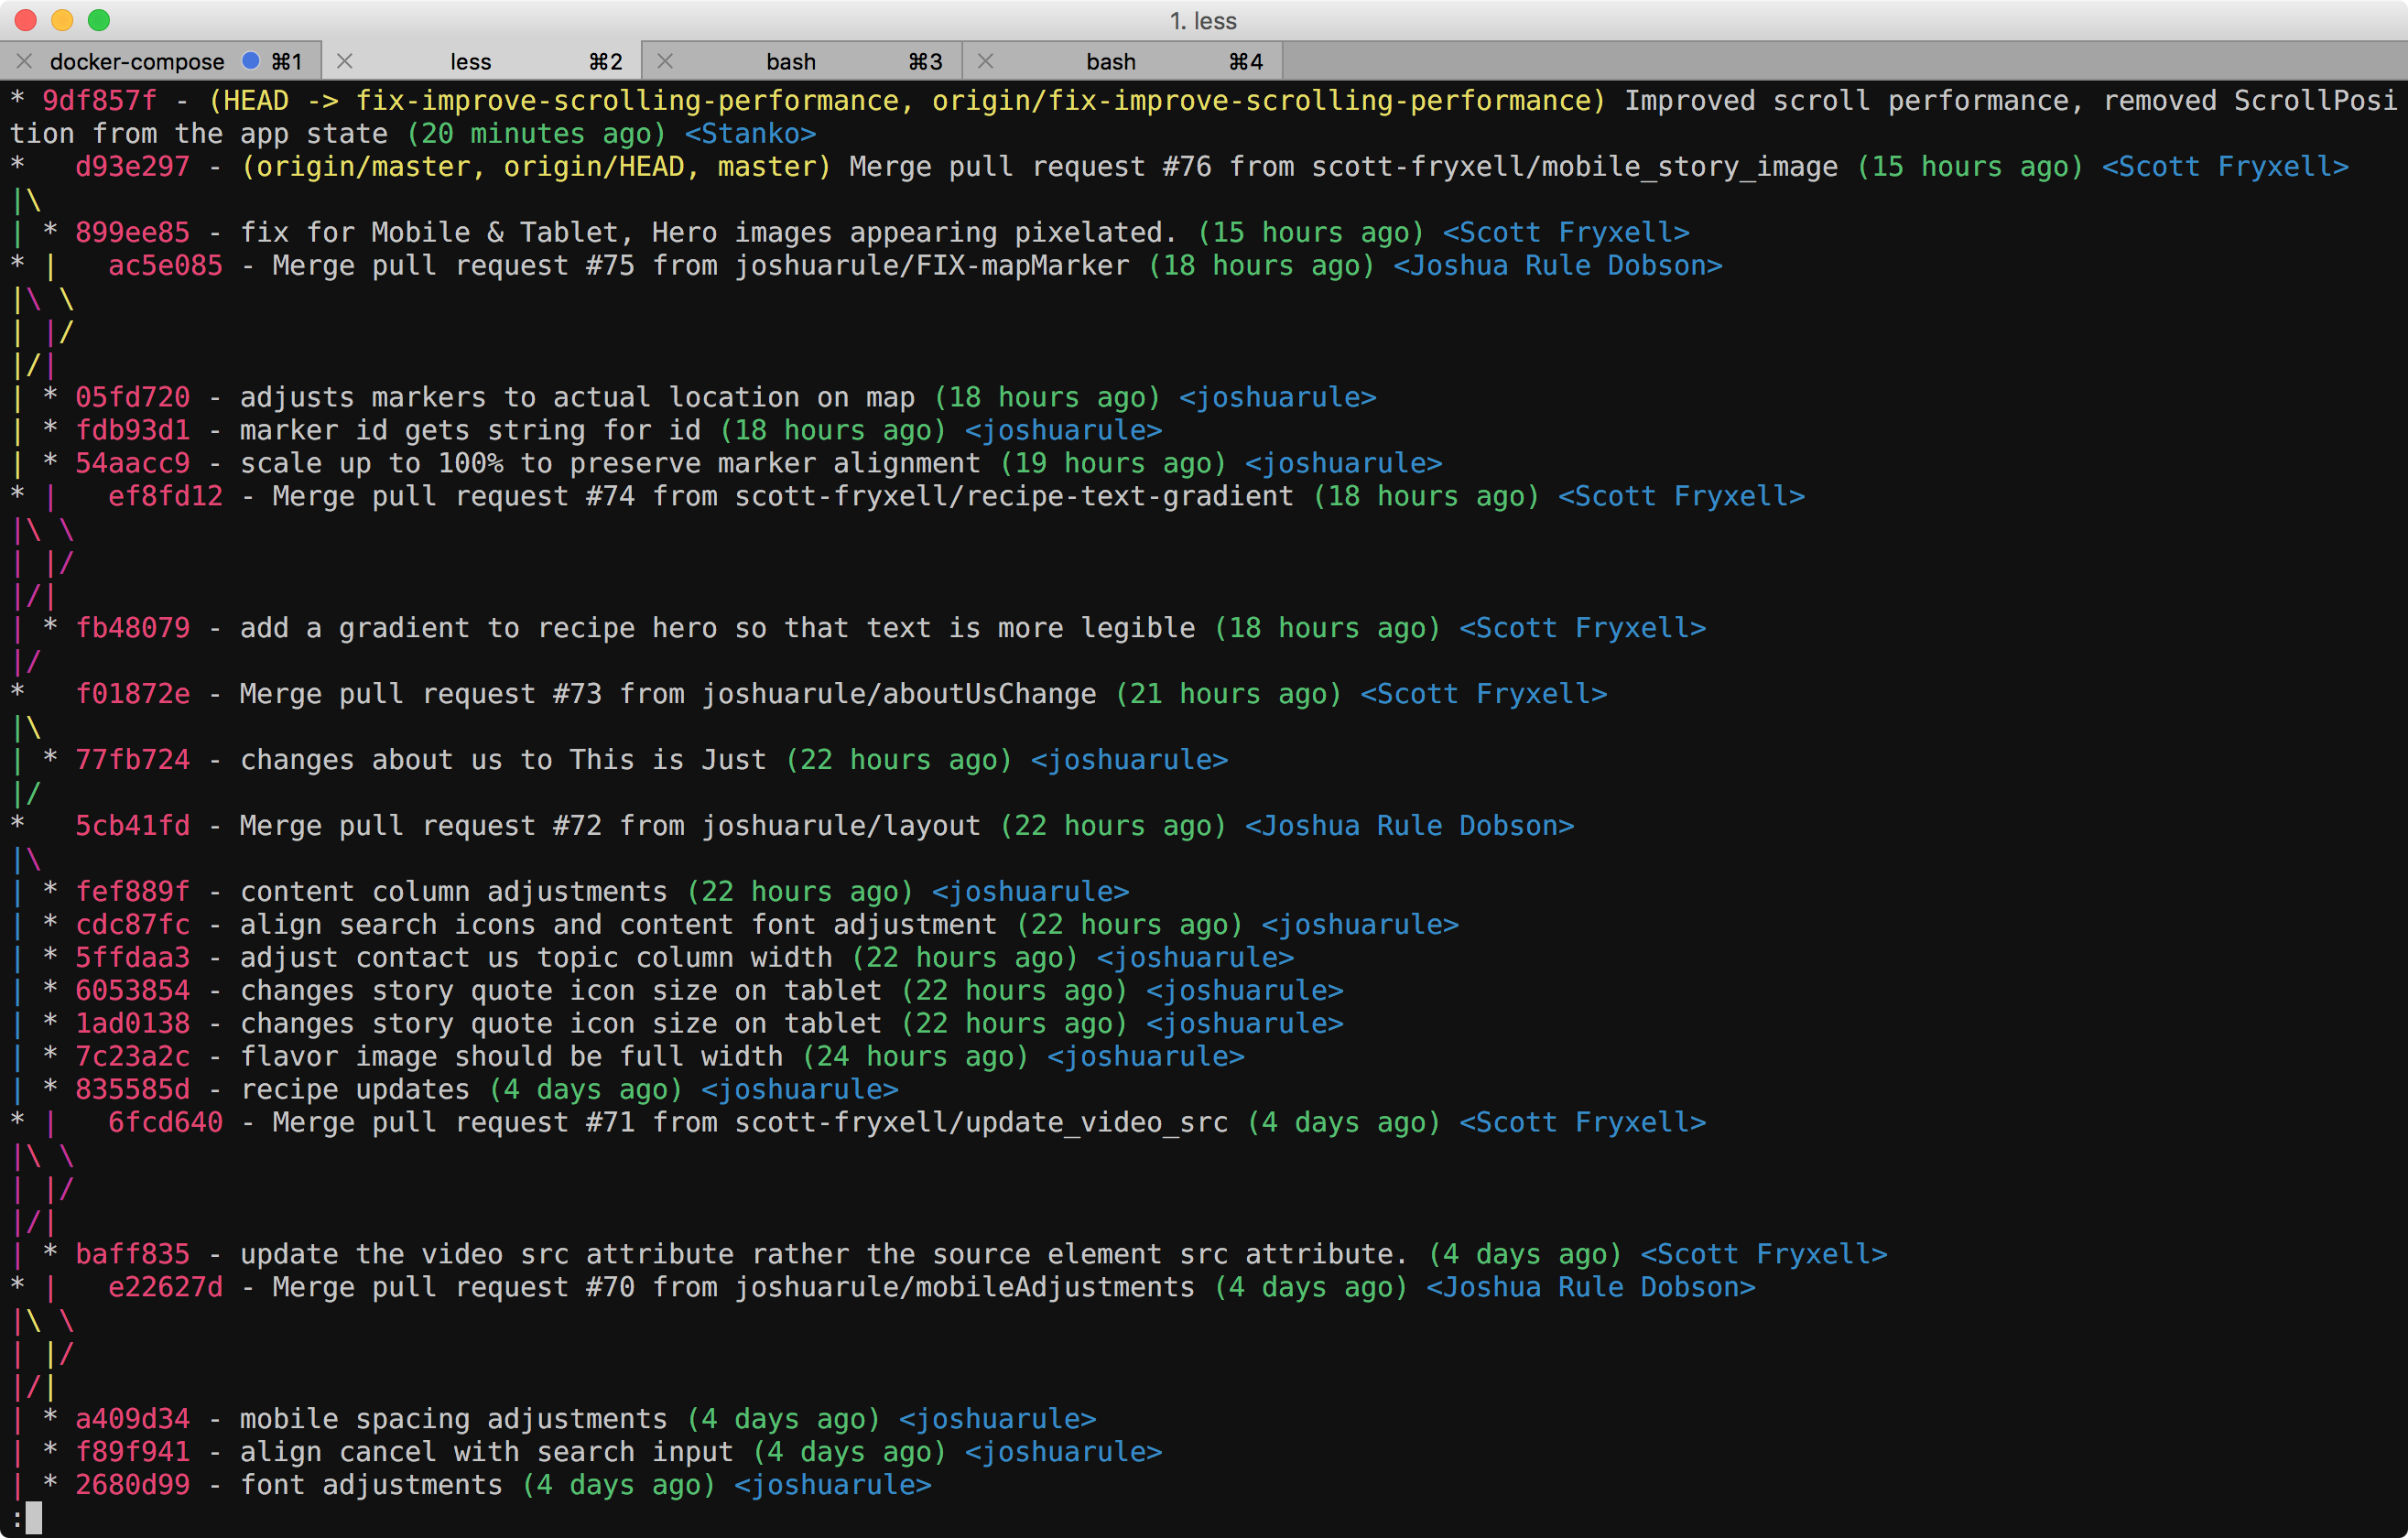This screenshot has width=2408, height=1538.
Task: Click commit hash ac5e085
Action: click(x=165, y=266)
